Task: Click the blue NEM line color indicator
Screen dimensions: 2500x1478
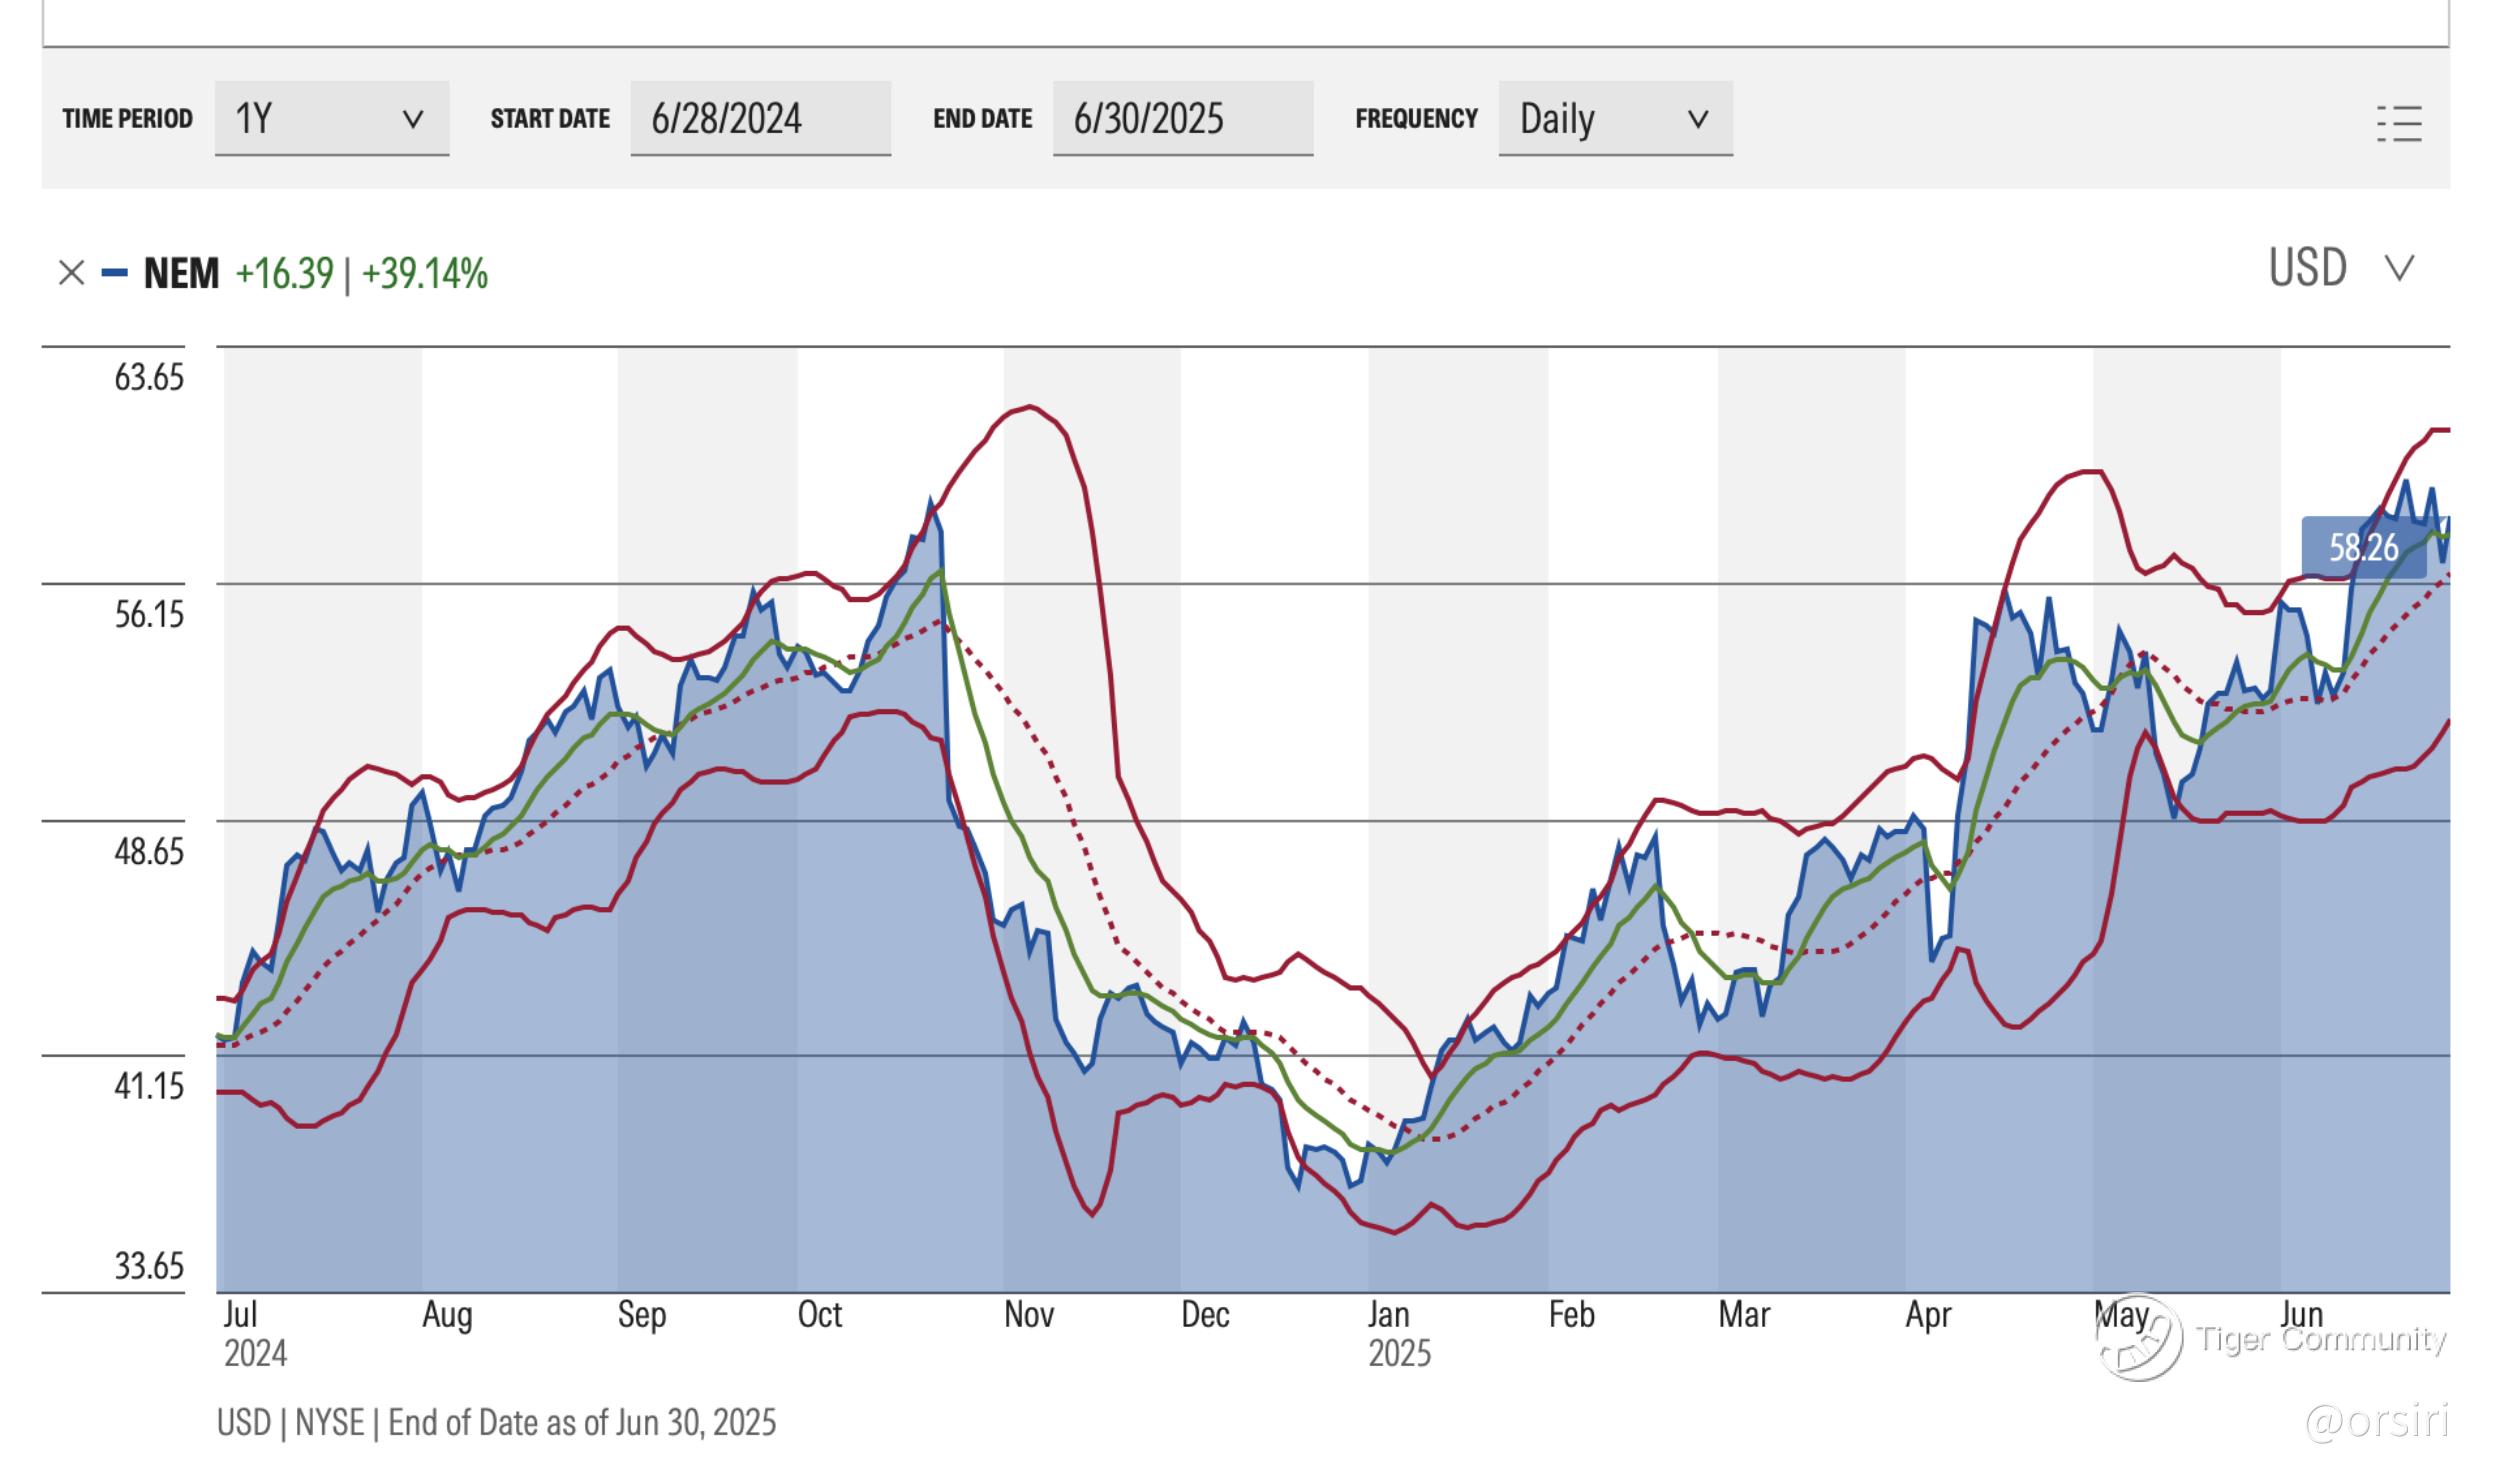Action: click(115, 273)
